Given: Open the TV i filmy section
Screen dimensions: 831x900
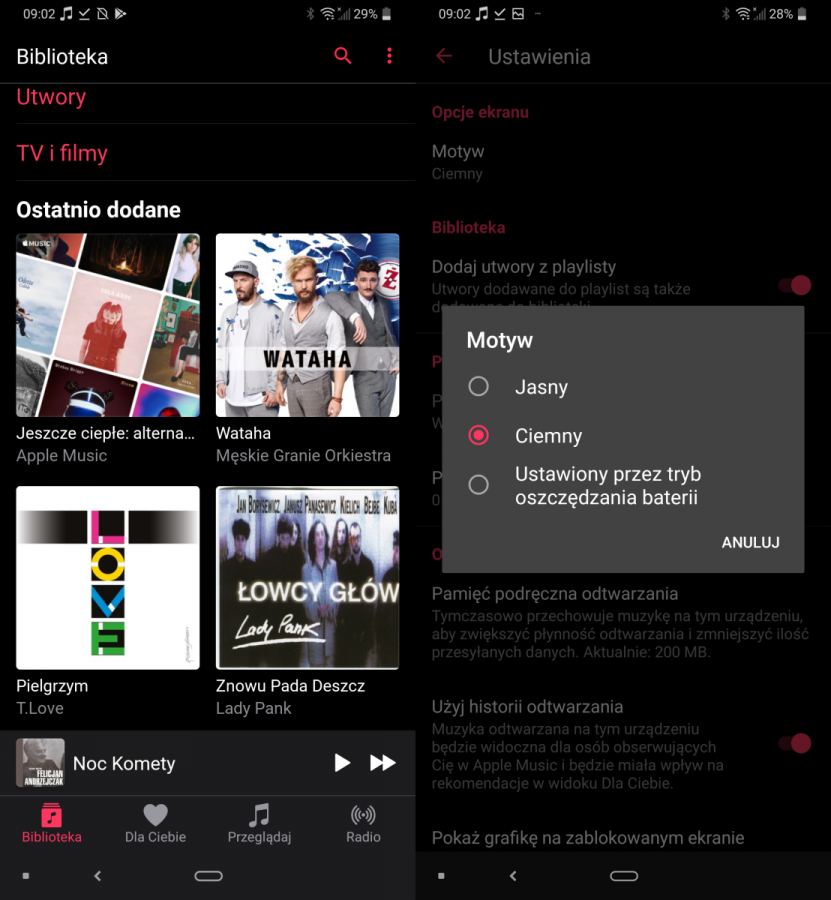Looking at the screenshot, I should click(62, 153).
